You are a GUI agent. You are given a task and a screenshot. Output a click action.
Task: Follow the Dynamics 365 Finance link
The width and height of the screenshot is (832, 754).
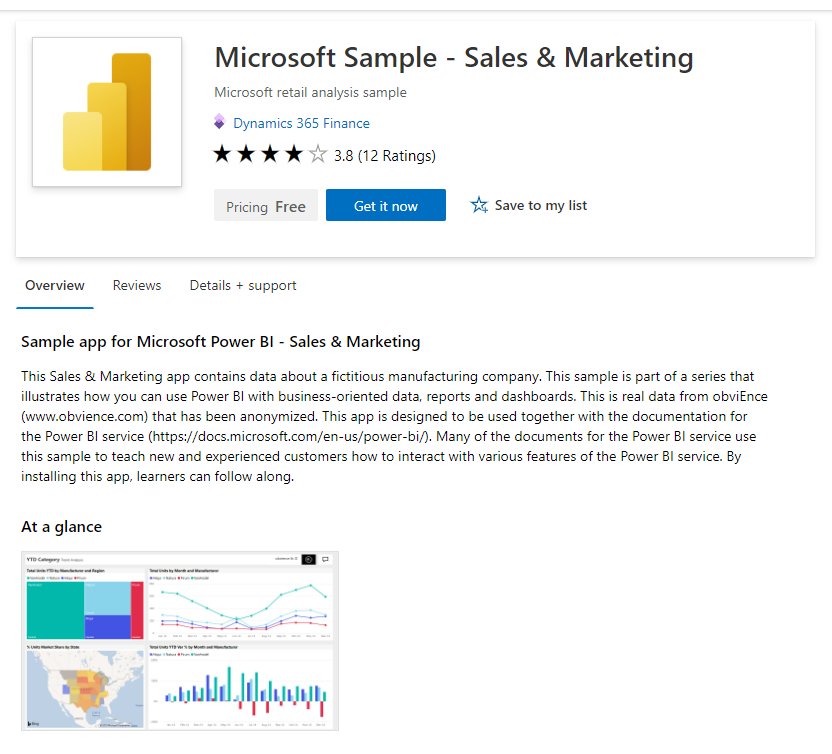(300, 122)
